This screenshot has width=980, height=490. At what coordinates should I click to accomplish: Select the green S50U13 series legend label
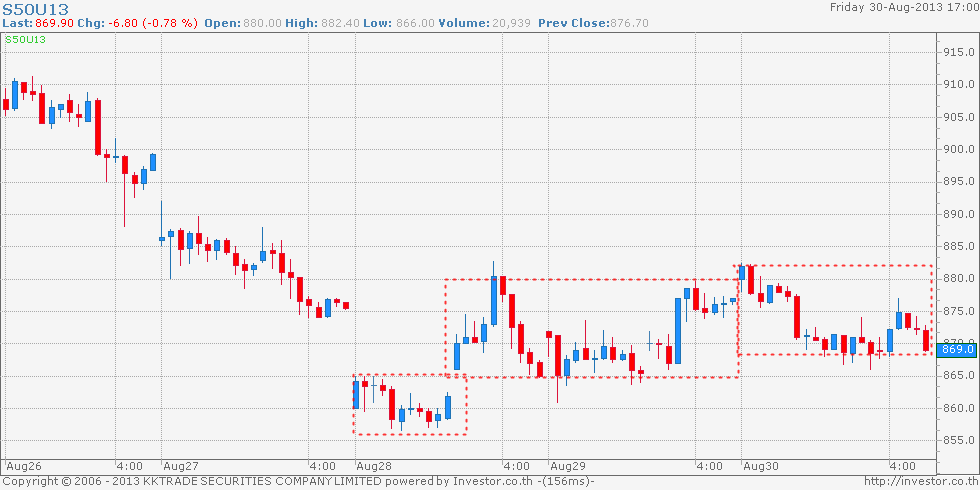pyautogui.click(x=25, y=40)
